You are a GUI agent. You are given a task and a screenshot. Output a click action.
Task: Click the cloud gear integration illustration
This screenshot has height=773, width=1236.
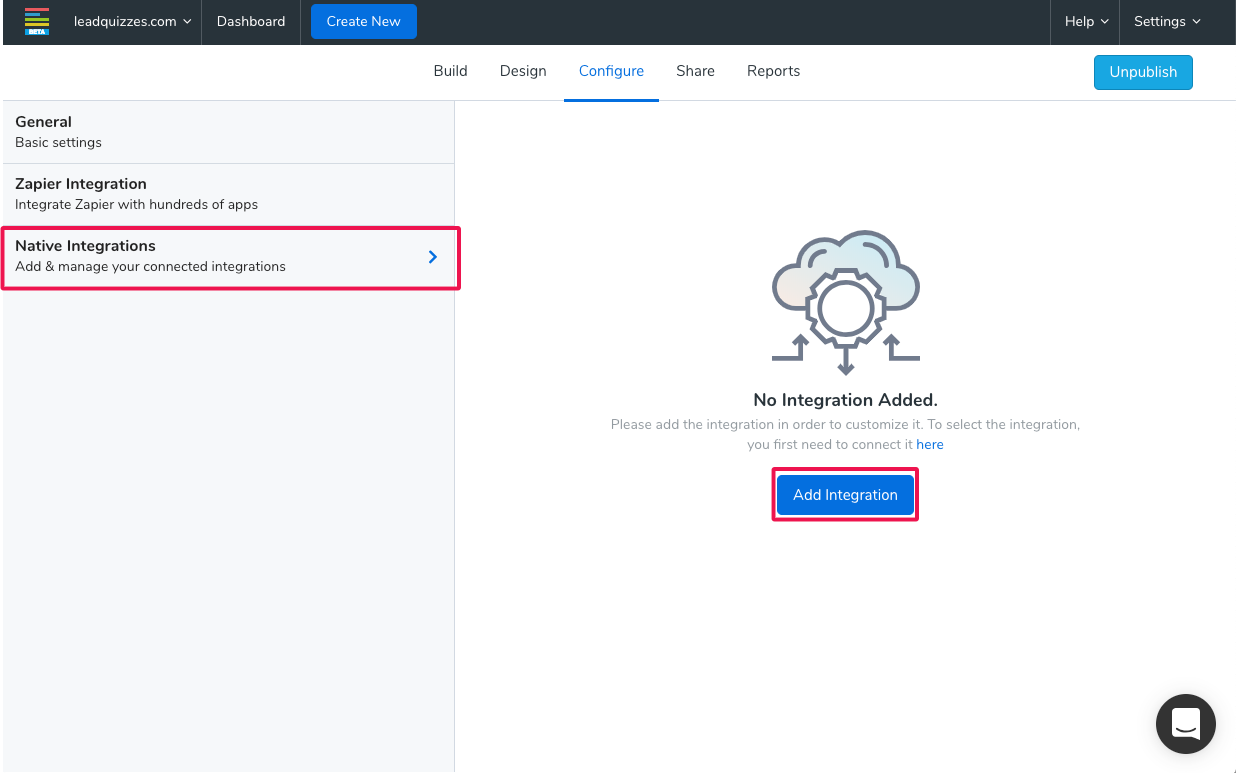coord(845,303)
